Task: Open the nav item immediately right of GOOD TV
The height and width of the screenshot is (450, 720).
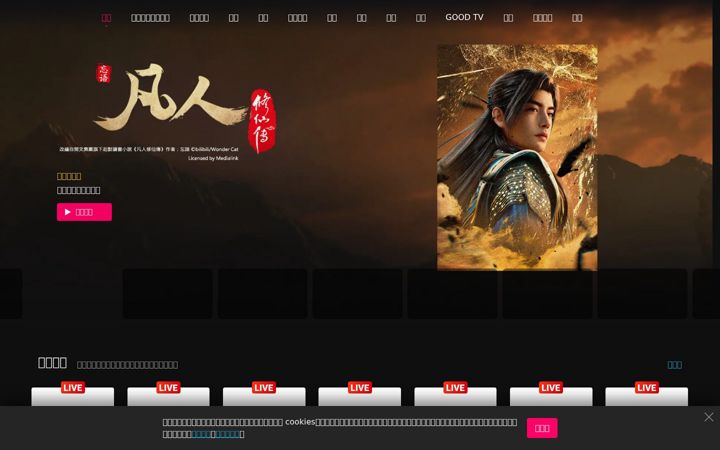Action: coord(508,18)
